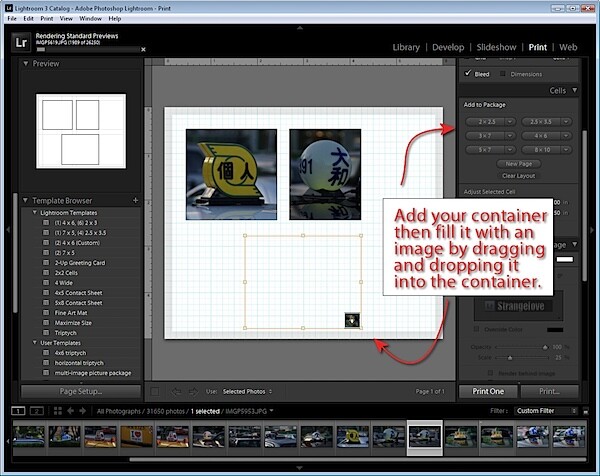Click the plus icon in Template Browser
Viewport: 600px width, 476px height.
click(135, 200)
